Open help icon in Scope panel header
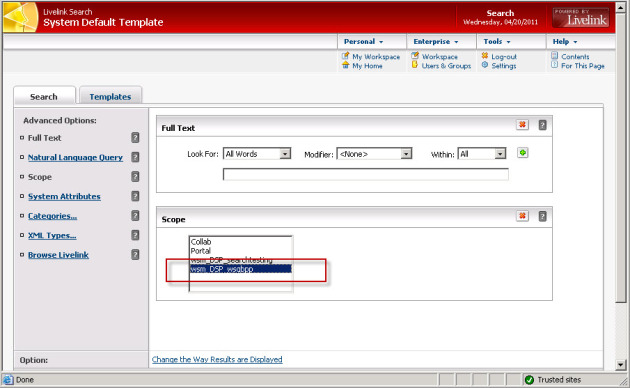Image resolution: width=630 pixels, height=388 pixels. (542, 216)
